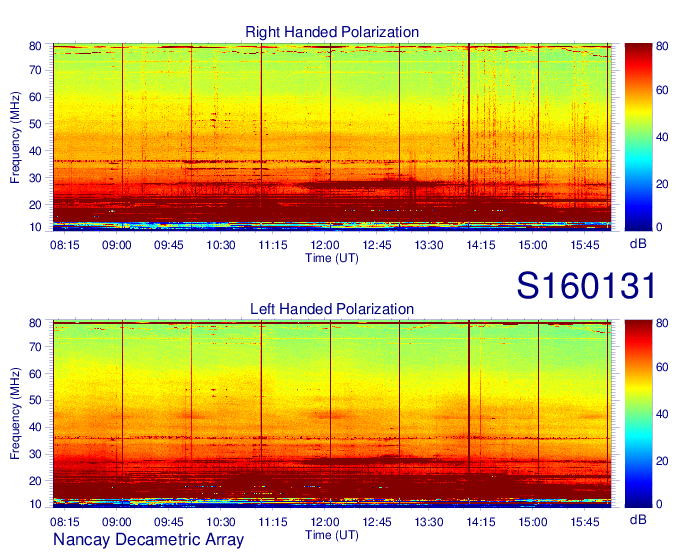680x552 pixels.
Task: Click the 15:00 time tick under Left Handed plot
Action: coord(533,522)
